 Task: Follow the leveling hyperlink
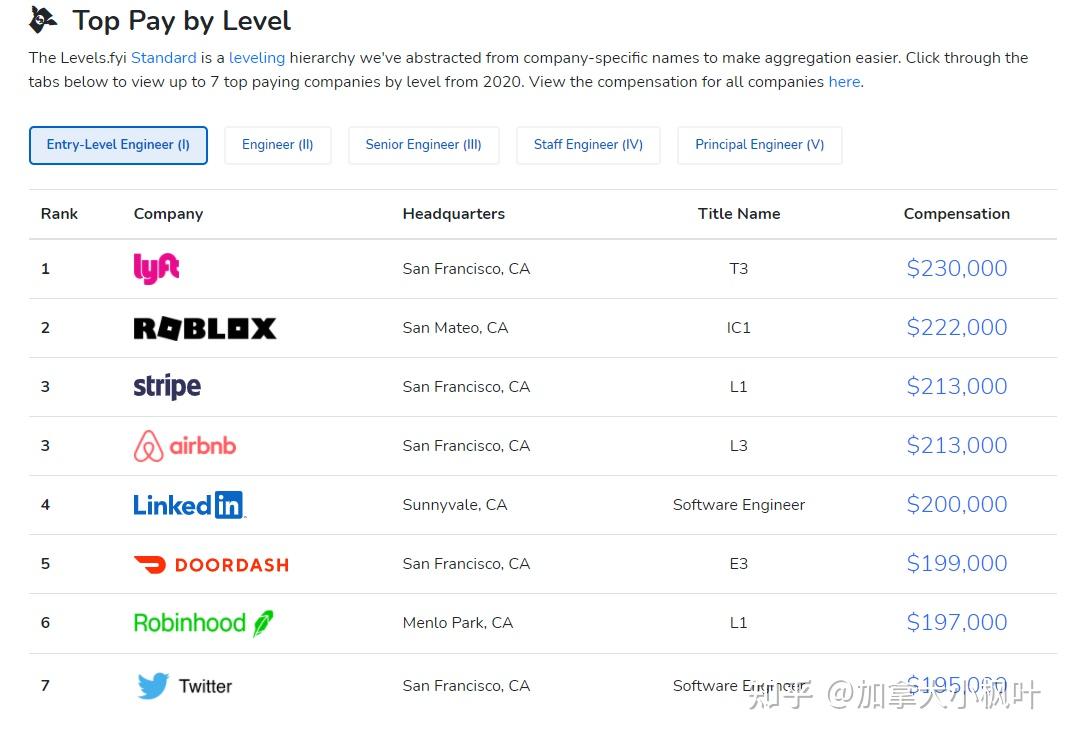tap(257, 58)
